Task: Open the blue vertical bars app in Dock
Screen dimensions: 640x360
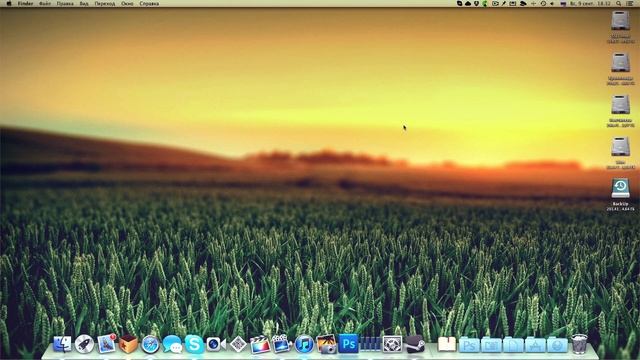Action: pos(370,344)
